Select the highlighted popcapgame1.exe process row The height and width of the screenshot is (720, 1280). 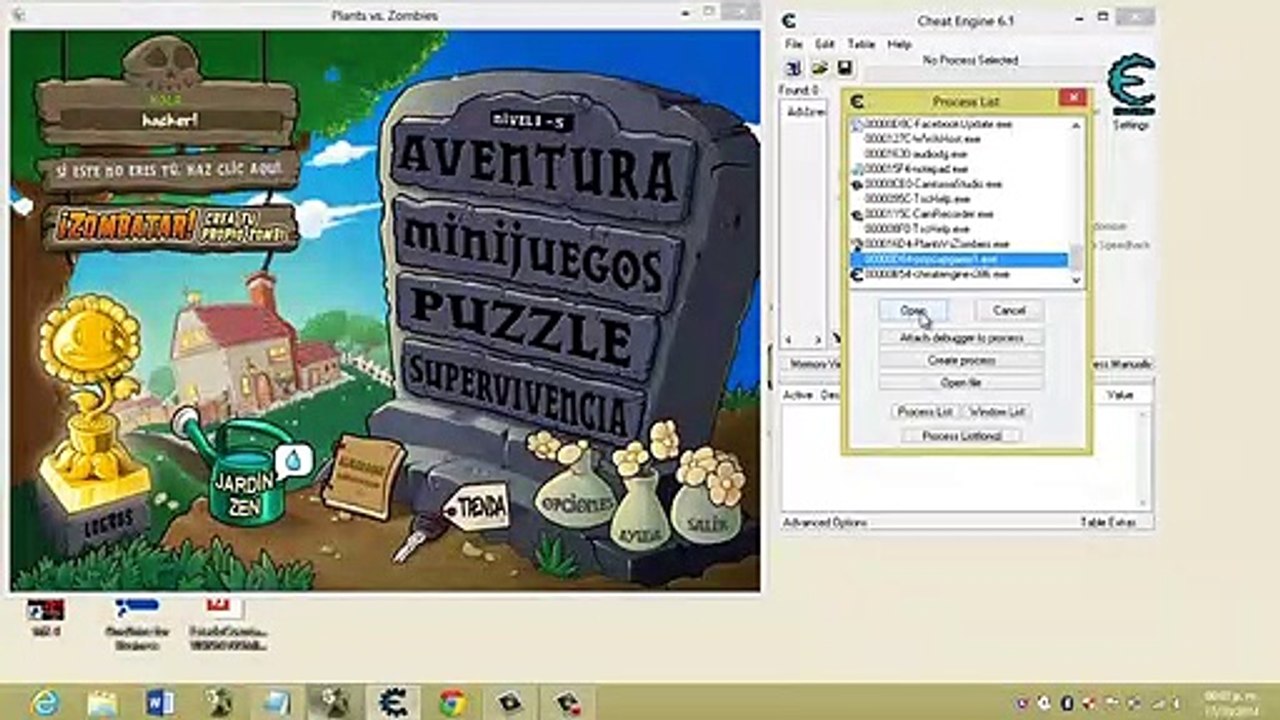[958, 259]
